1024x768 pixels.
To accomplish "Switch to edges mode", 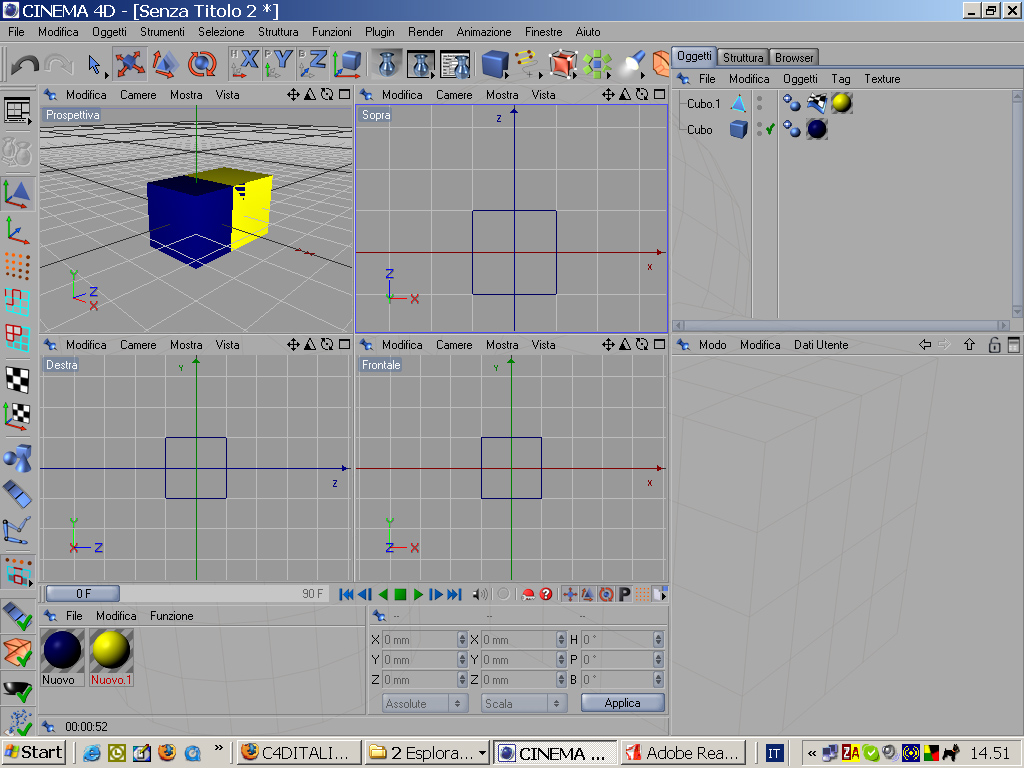I will pyautogui.click(x=18, y=302).
